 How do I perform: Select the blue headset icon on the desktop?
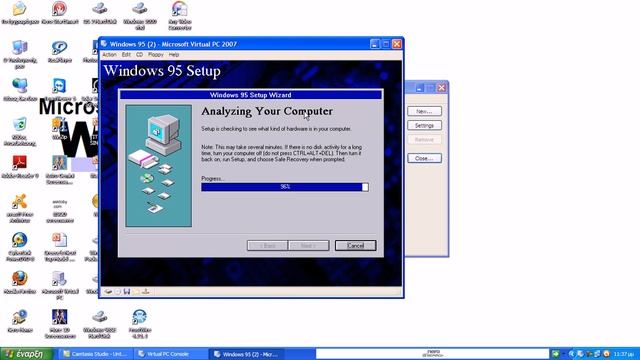[x=139, y=323]
